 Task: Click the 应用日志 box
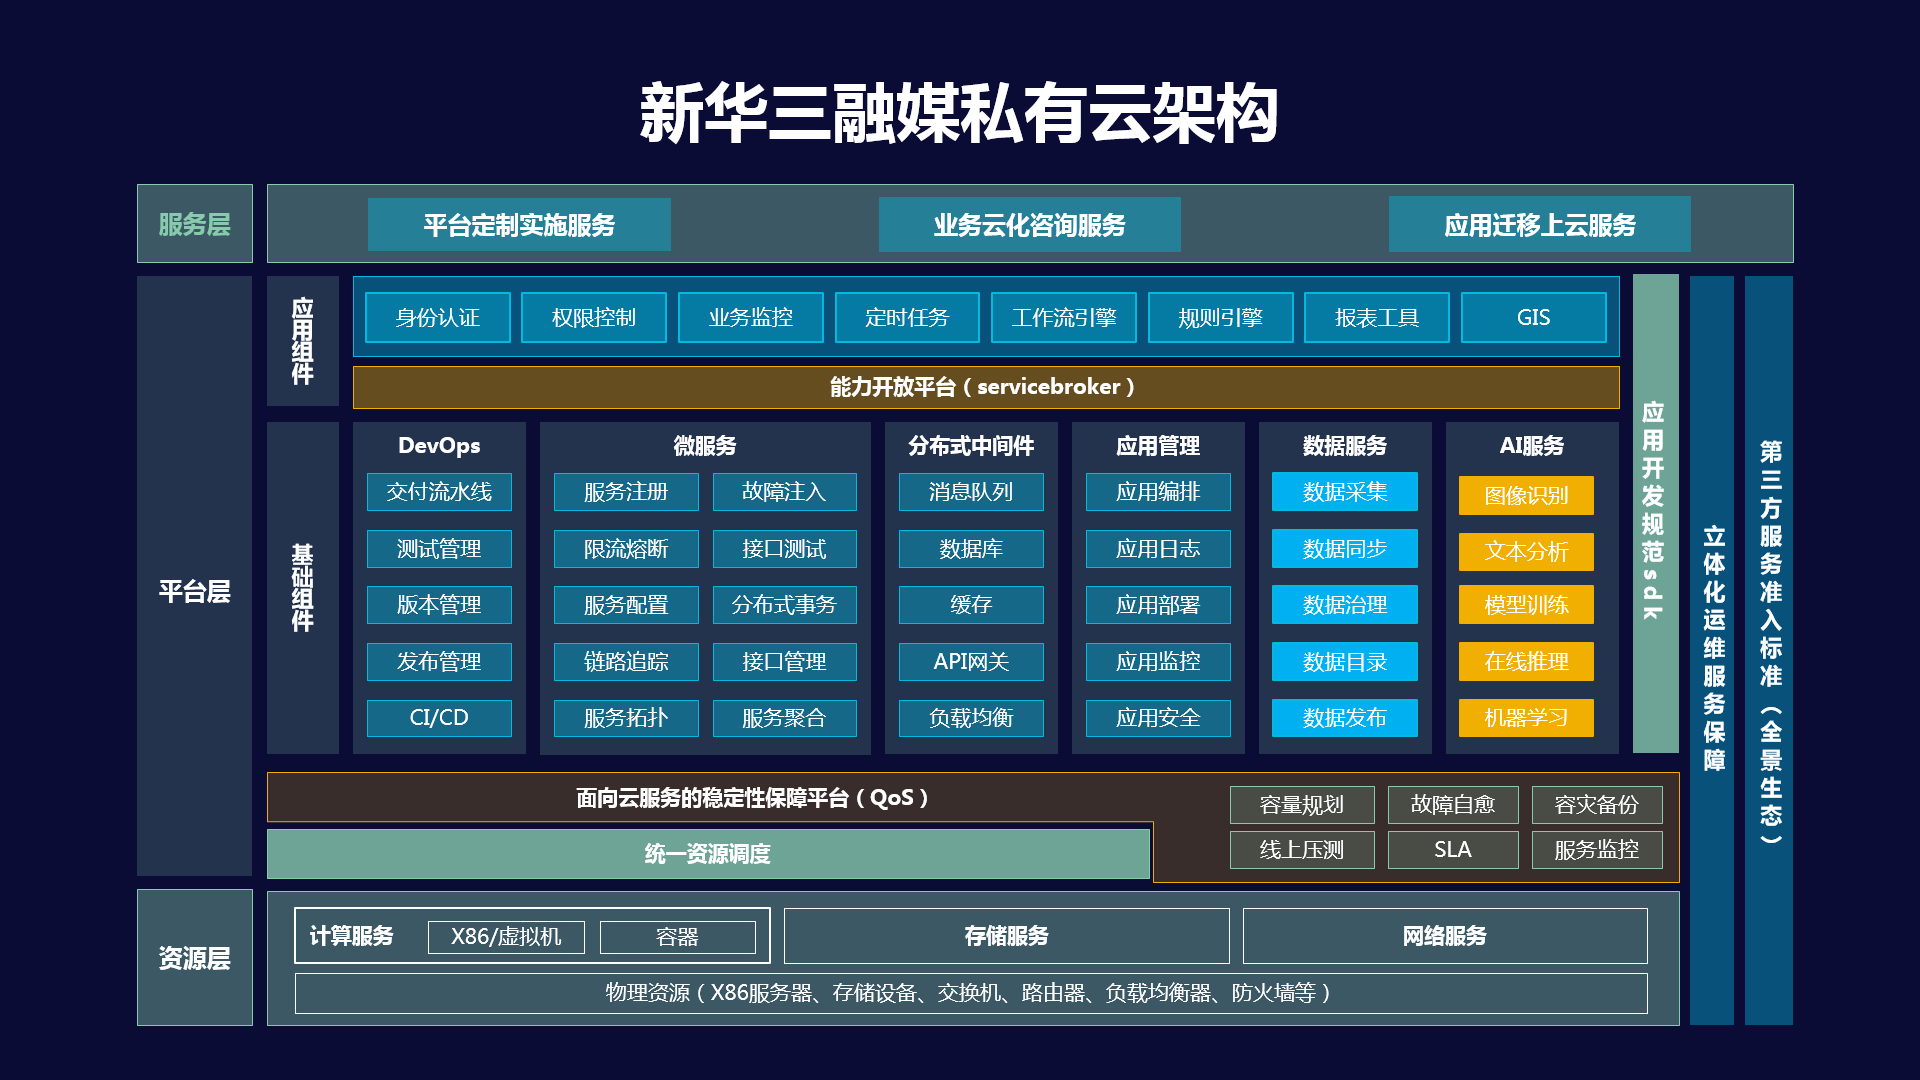click(x=1158, y=549)
